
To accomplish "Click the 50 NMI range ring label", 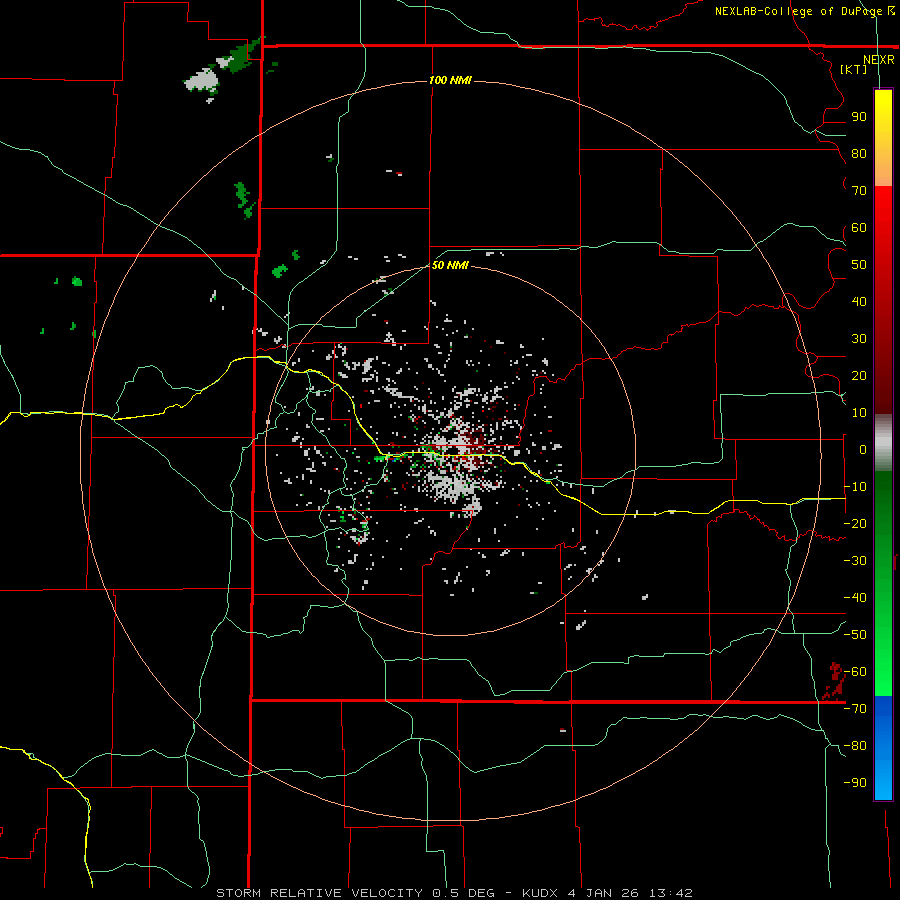I will pyautogui.click(x=450, y=265).
